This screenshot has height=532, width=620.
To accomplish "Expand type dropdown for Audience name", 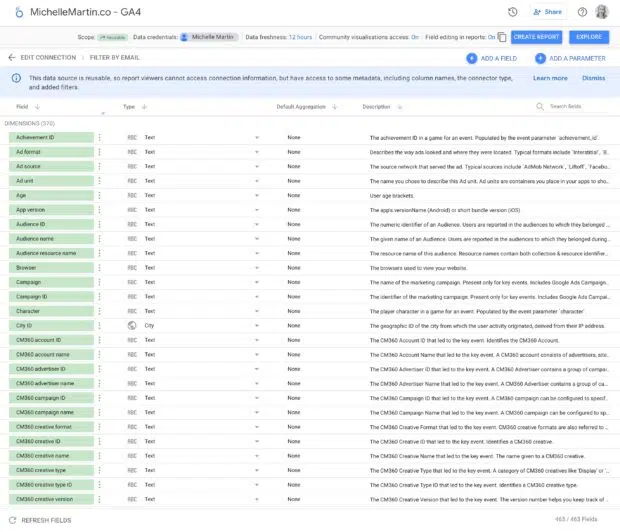I will click(x=257, y=239).
